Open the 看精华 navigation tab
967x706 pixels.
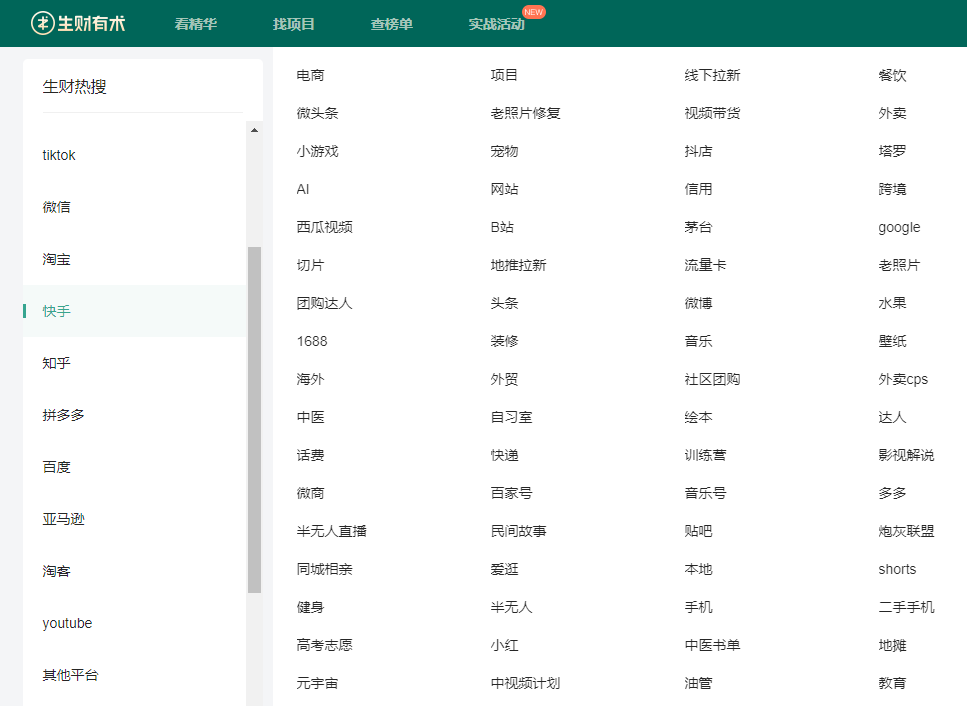[195, 24]
